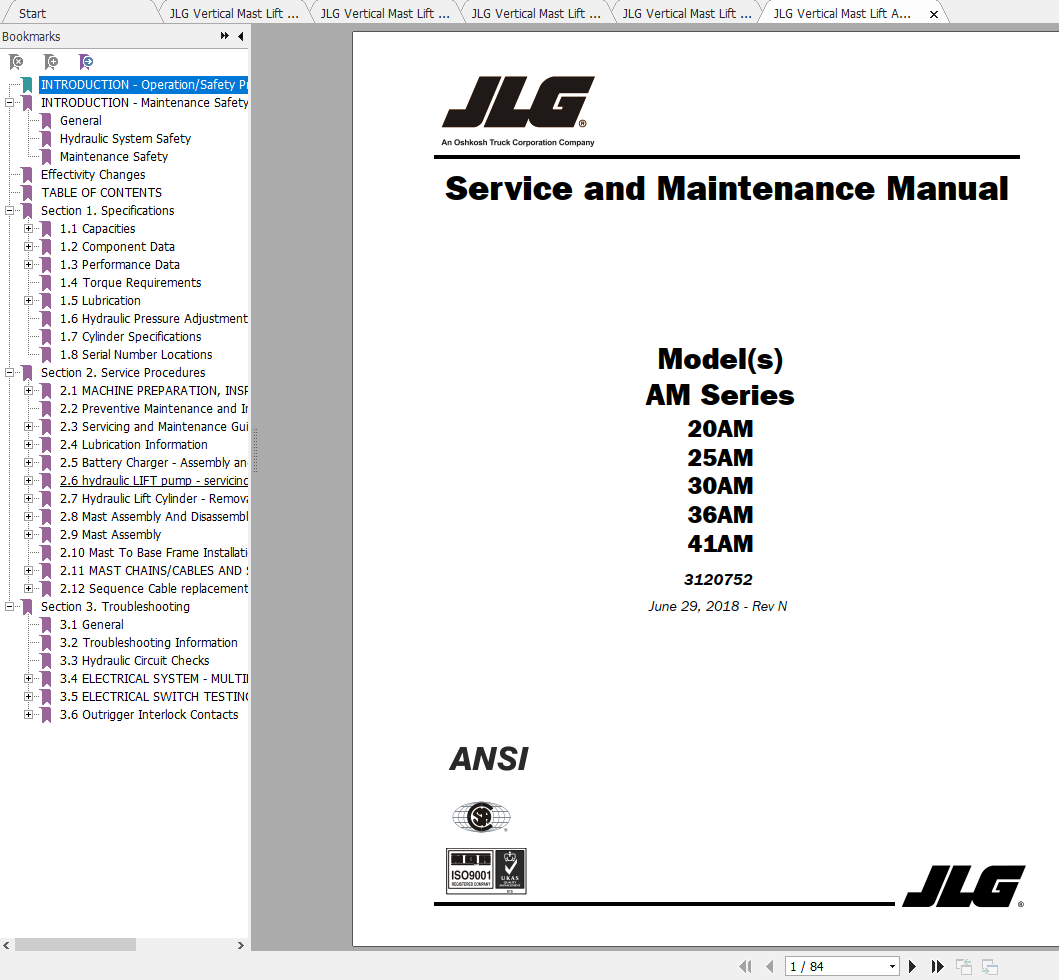Open the General bookmark under Maintenance Safety
The height and width of the screenshot is (980, 1059).
[80, 121]
